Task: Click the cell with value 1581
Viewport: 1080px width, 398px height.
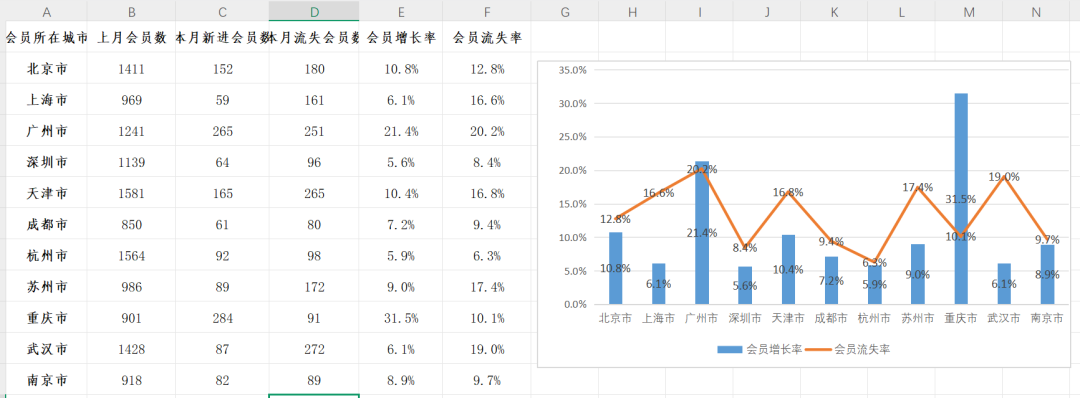Action: (x=132, y=193)
